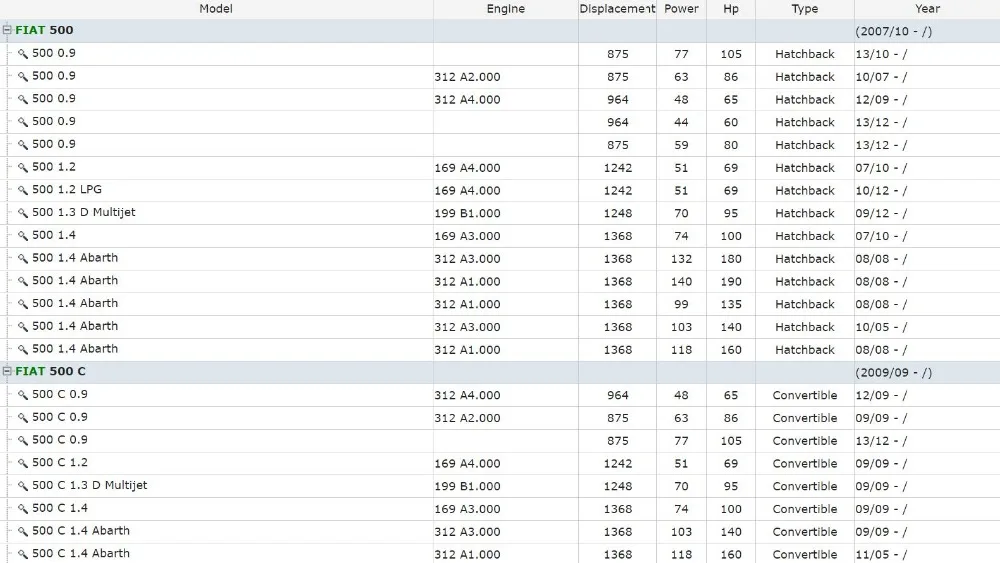
Task: Click engine 312 A2.000 in 500 0.9 row
Action: pyautogui.click(x=467, y=77)
